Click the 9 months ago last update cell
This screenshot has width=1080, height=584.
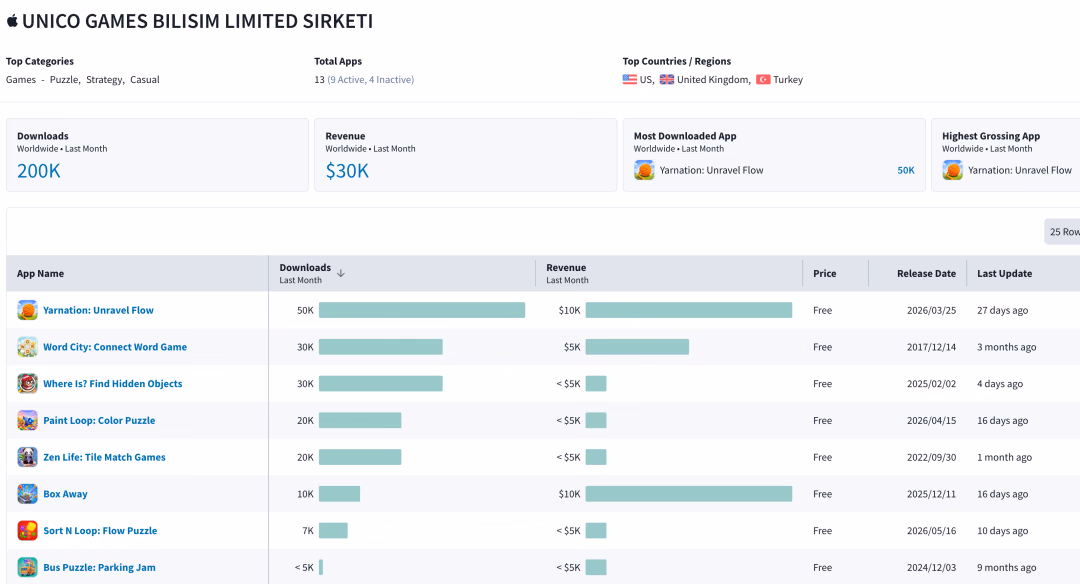1006,567
